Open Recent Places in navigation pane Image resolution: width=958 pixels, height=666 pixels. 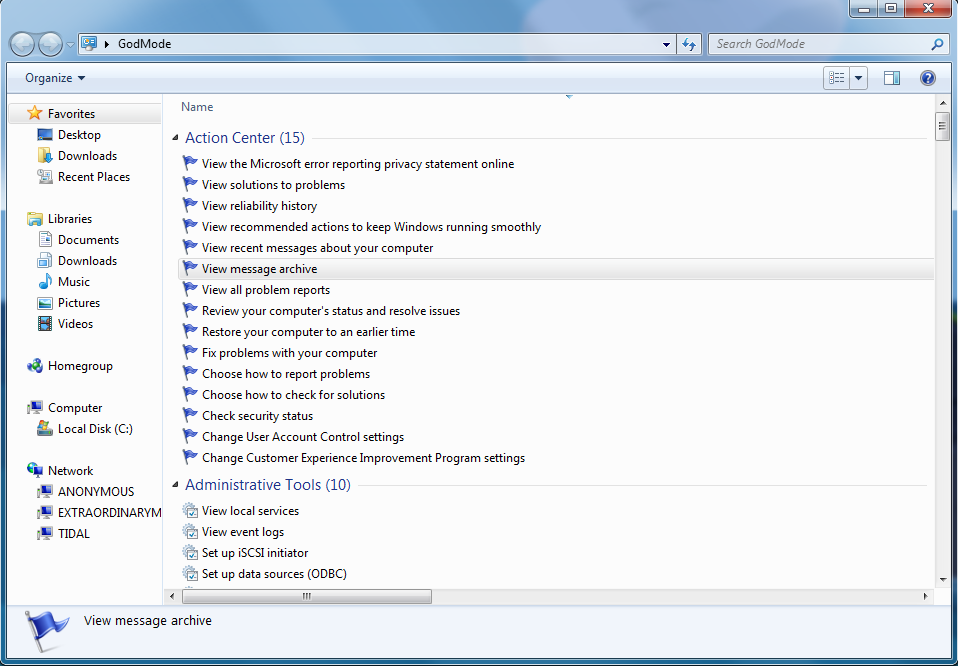94,177
